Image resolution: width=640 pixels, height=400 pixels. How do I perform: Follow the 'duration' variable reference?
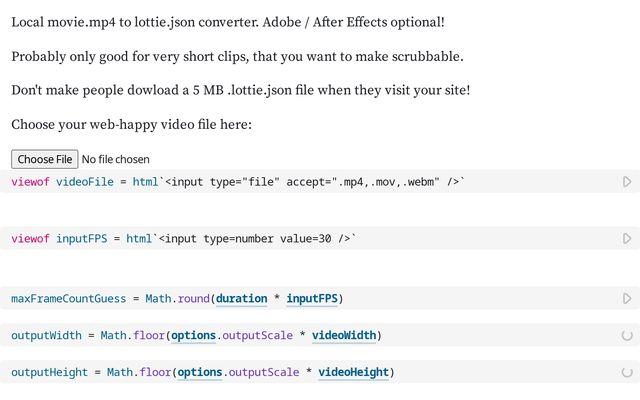click(x=242, y=299)
